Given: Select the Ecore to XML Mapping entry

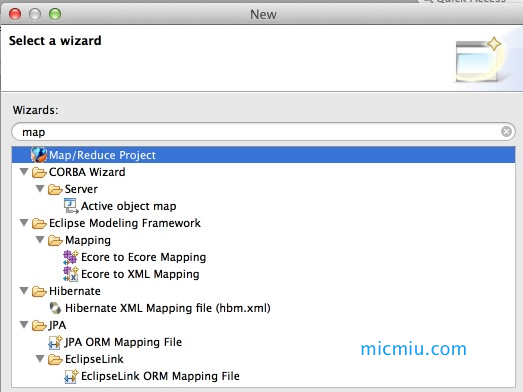Looking at the screenshot, I should [x=140, y=274].
